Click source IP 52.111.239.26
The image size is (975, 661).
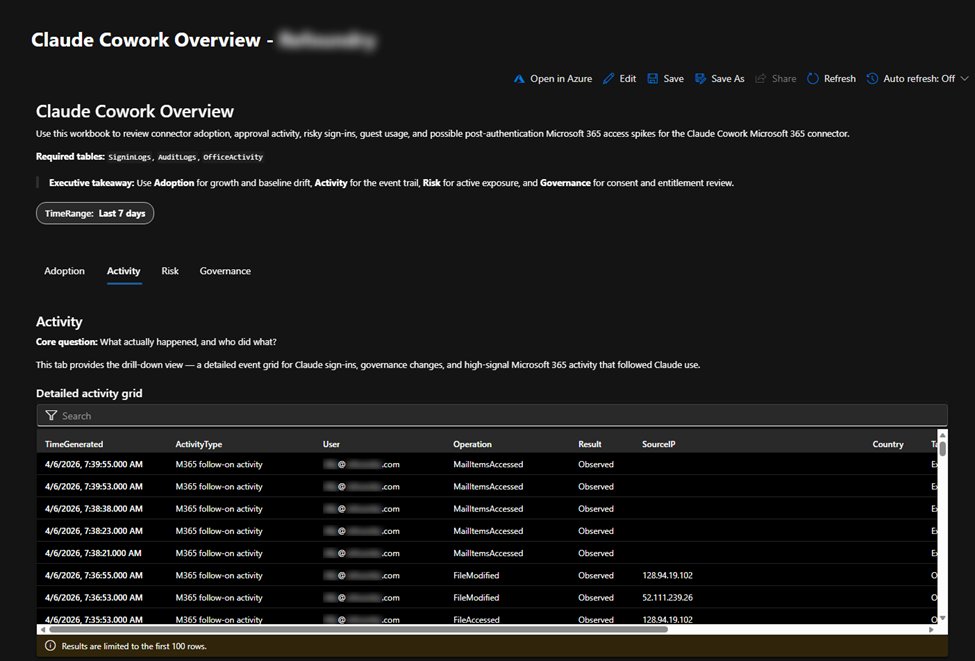667,598
